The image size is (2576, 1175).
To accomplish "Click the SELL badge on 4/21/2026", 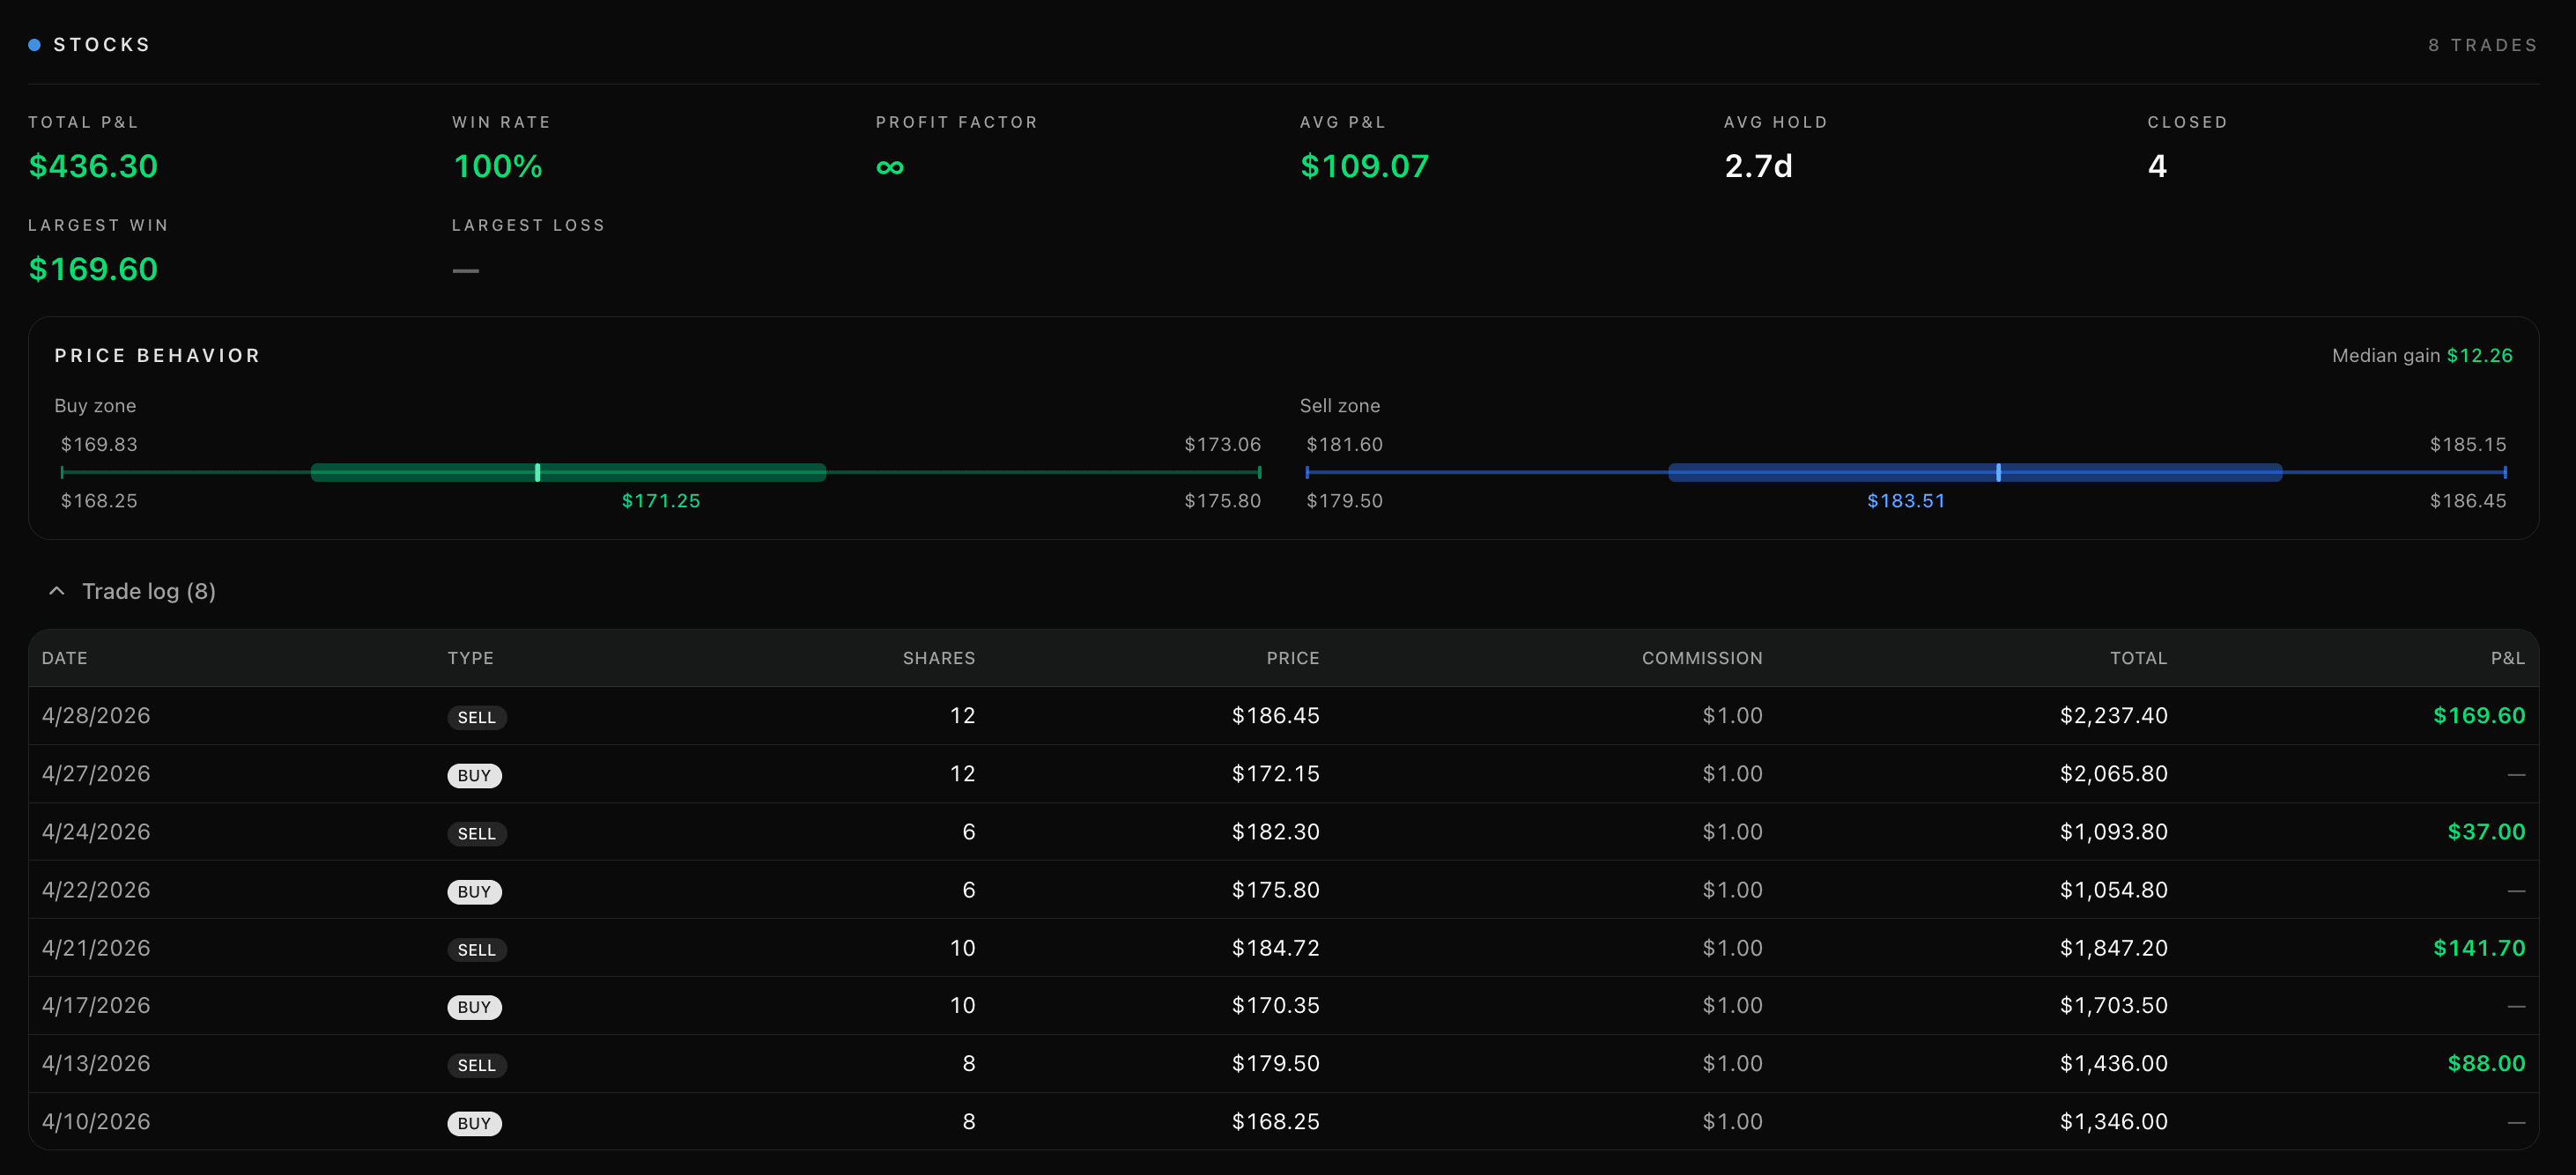I will coord(476,949).
